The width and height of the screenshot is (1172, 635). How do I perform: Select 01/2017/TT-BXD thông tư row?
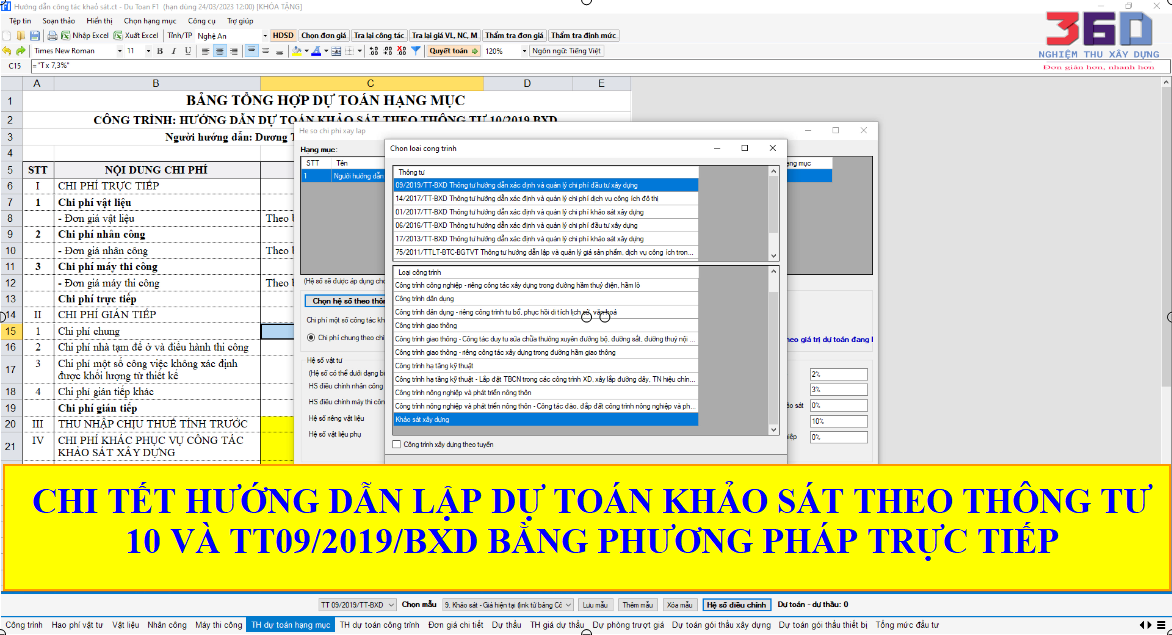tap(546, 212)
